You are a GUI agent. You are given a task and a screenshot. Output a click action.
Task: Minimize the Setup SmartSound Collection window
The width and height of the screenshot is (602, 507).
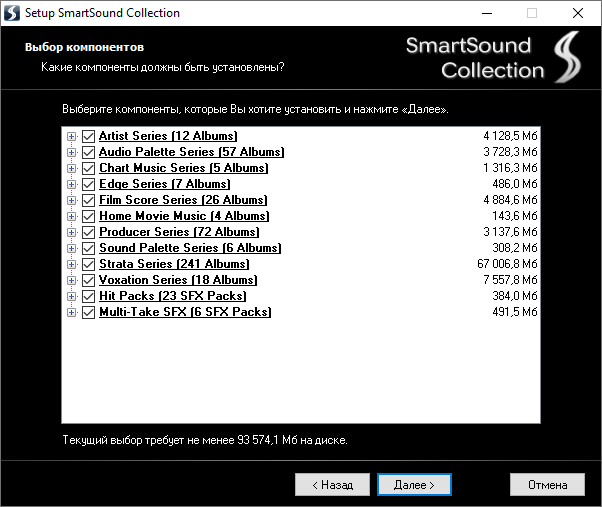click(x=487, y=13)
